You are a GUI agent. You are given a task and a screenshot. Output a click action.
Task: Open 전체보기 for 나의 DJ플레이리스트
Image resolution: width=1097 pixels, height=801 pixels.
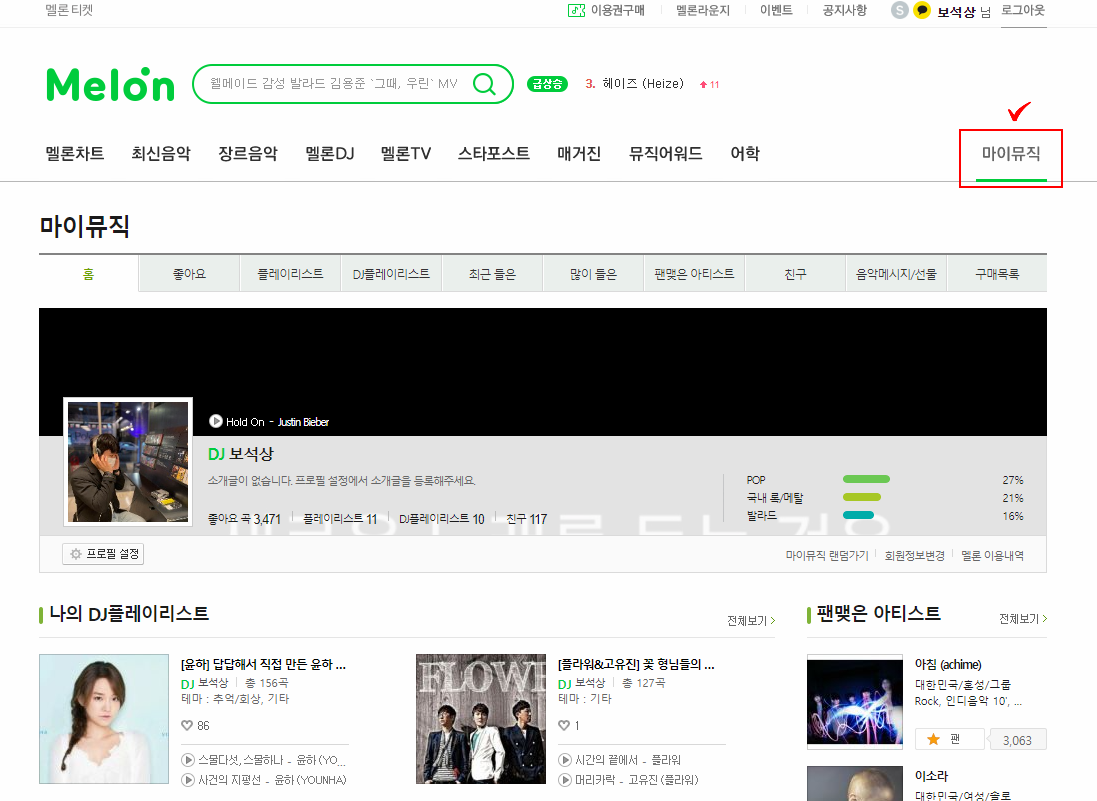click(x=751, y=621)
